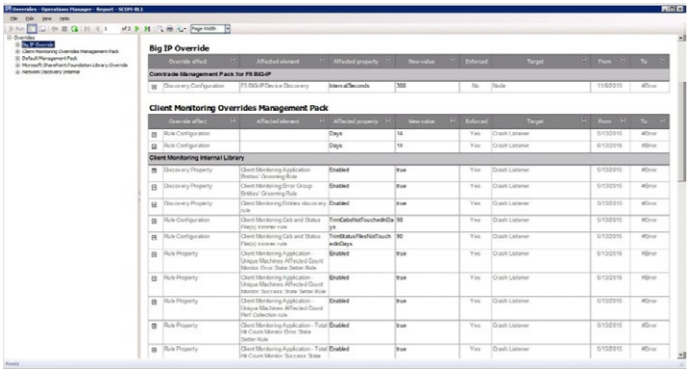The height and width of the screenshot is (375, 693).
Task: Select Network Discovery Internal tree item
Action: tap(51, 72)
